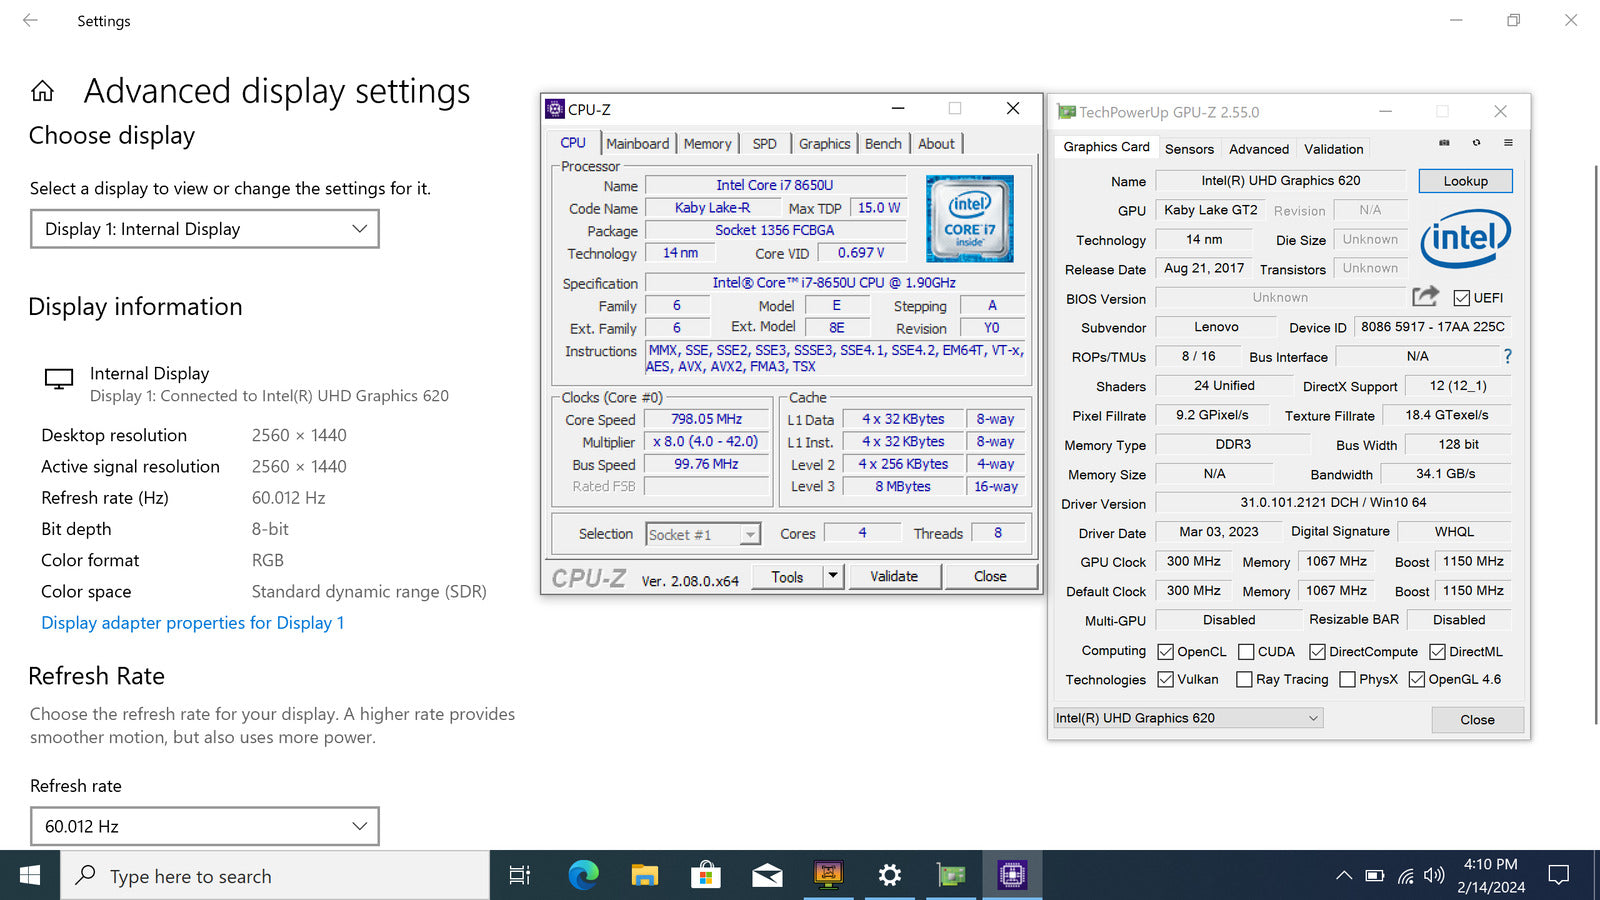Open the Windows Start menu

[30, 876]
